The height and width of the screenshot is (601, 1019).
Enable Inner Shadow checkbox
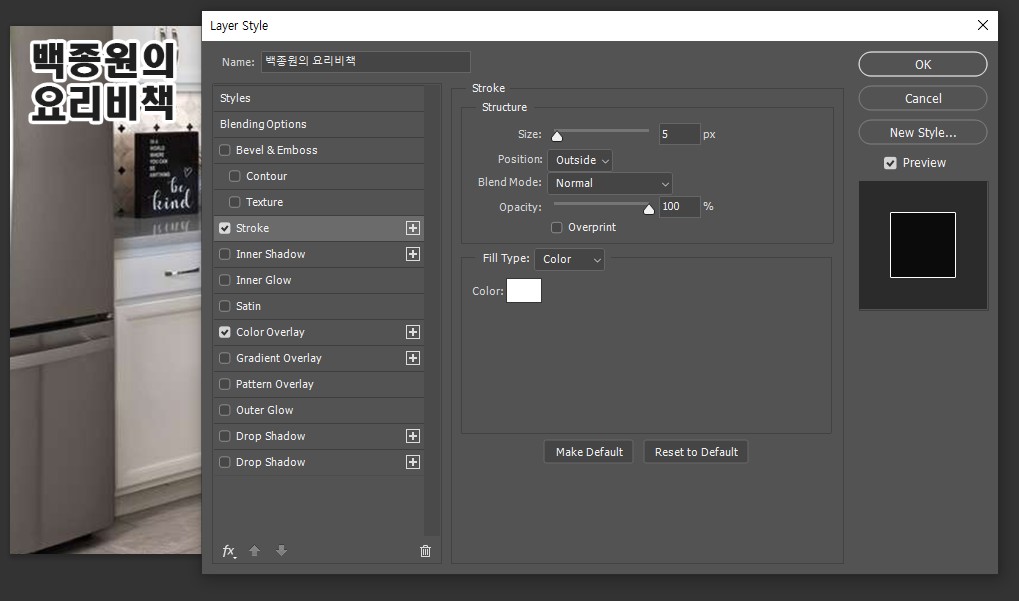[225, 254]
